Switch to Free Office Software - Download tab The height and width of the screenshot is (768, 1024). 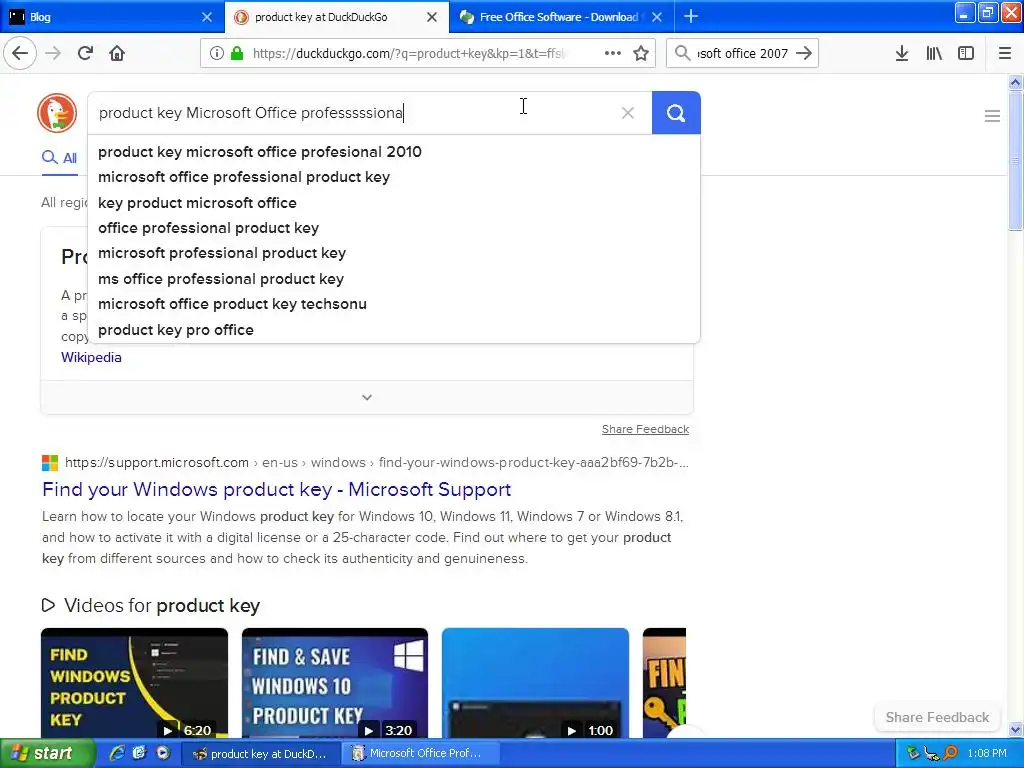pyautogui.click(x=561, y=17)
